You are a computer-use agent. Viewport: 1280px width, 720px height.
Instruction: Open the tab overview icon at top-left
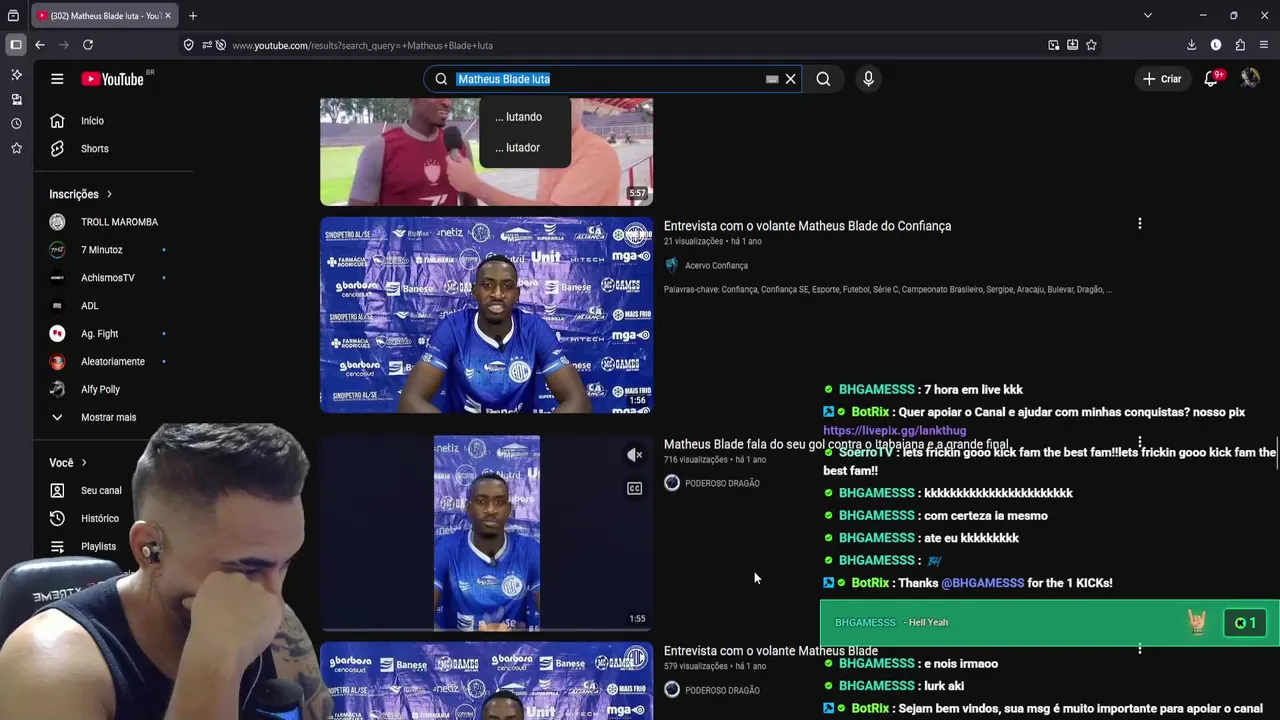coord(13,16)
